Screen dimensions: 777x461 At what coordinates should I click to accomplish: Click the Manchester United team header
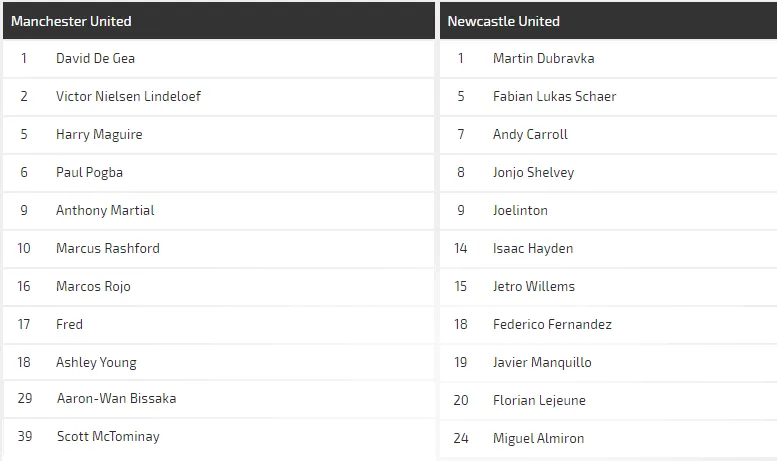point(71,21)
